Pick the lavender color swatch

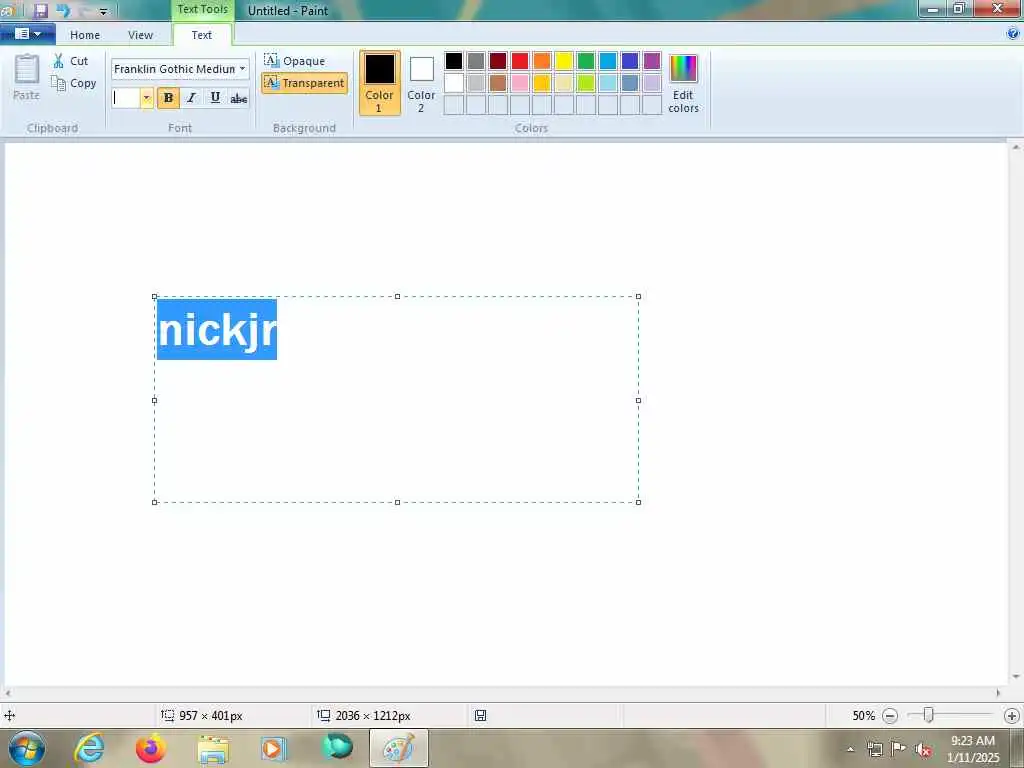(652, 83)
